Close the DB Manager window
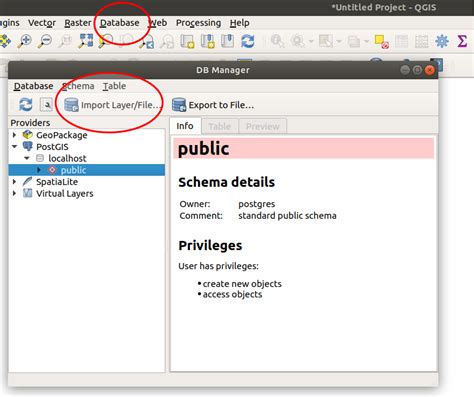474x397 pixels. coord(430,70)
